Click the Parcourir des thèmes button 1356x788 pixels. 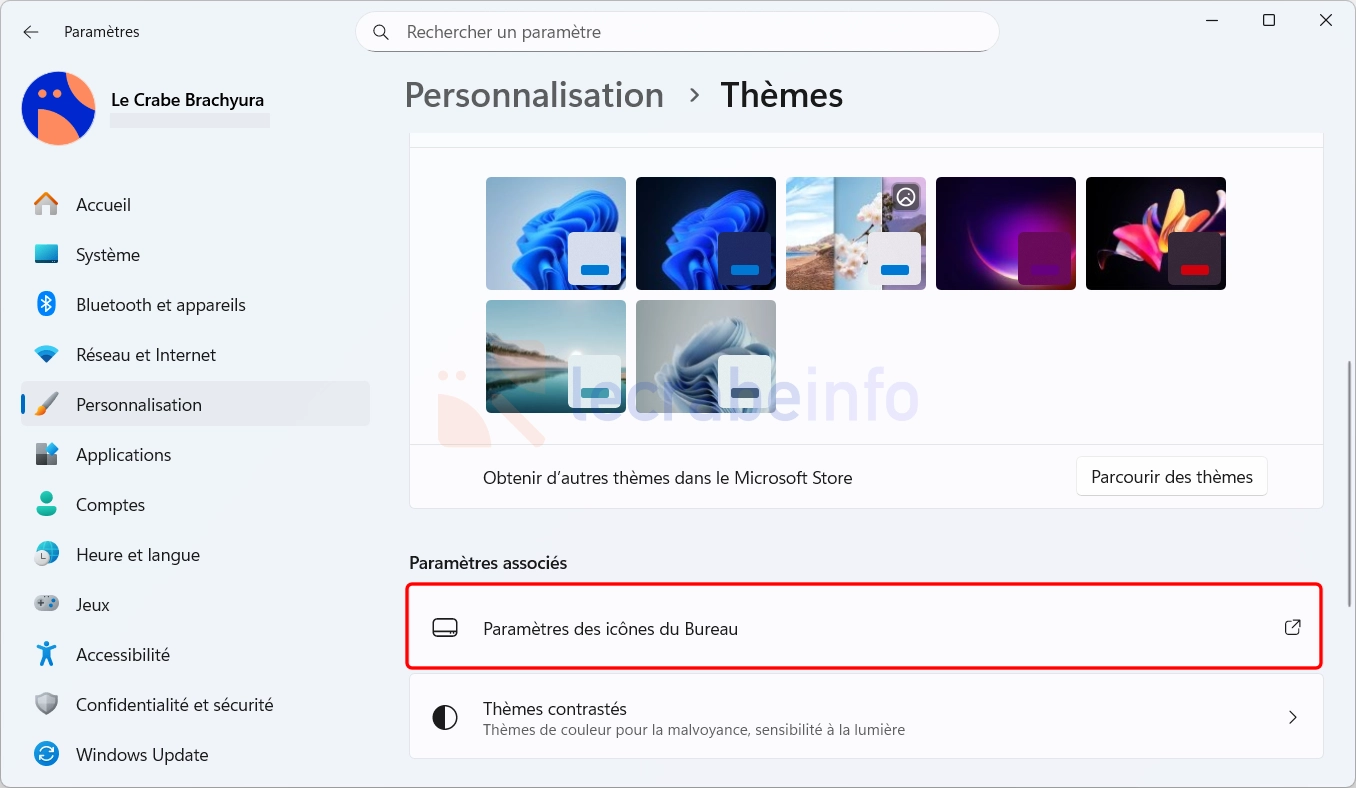click(x=1172, y=477)
